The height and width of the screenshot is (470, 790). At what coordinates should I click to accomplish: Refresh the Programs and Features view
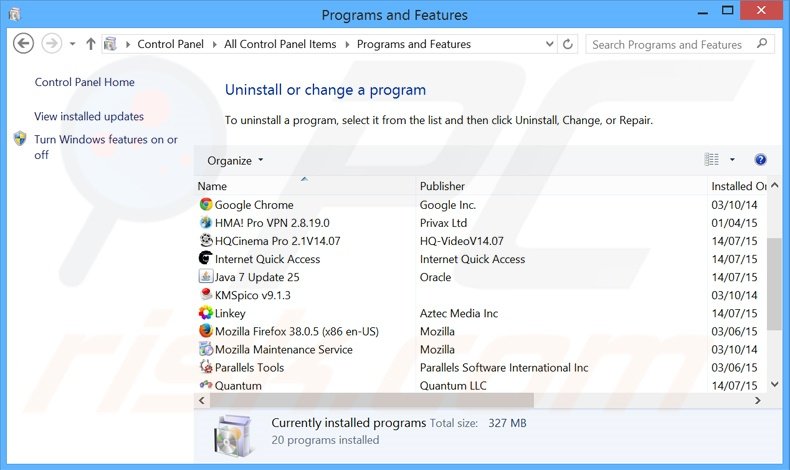(x=568, y=44)
